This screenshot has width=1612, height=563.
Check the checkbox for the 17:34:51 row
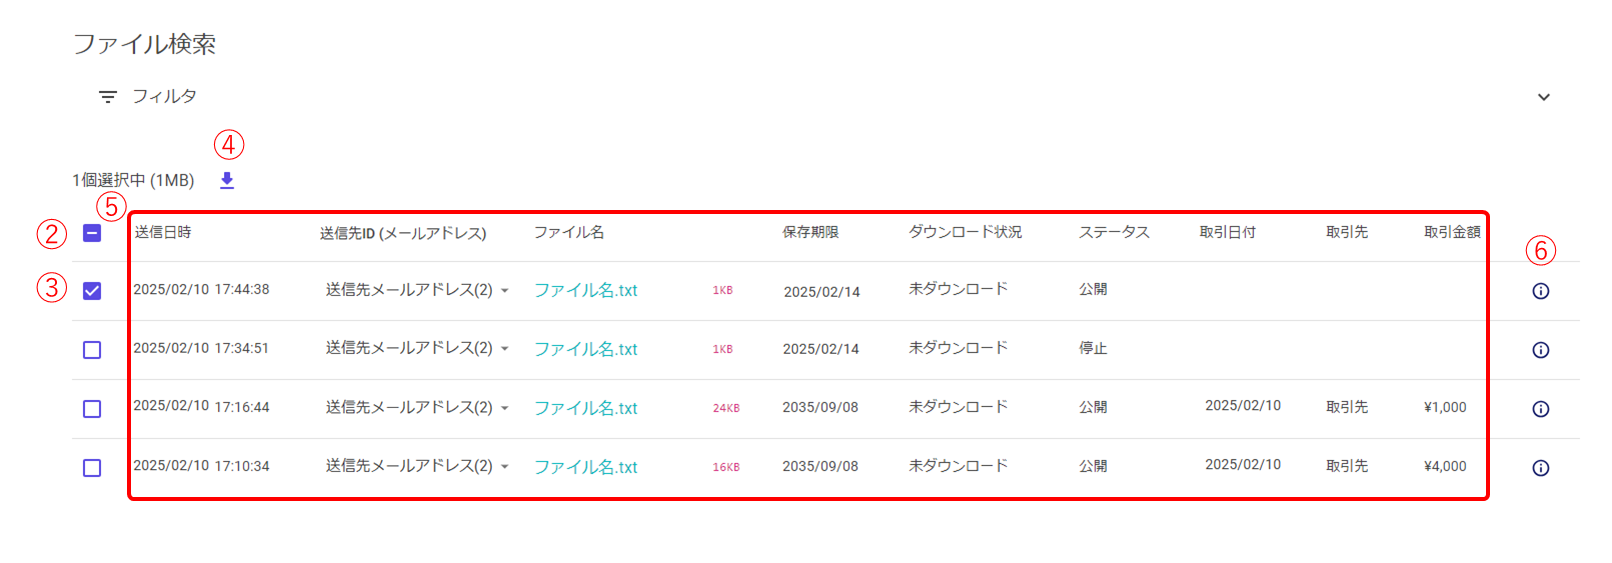[x=92, y=350]
